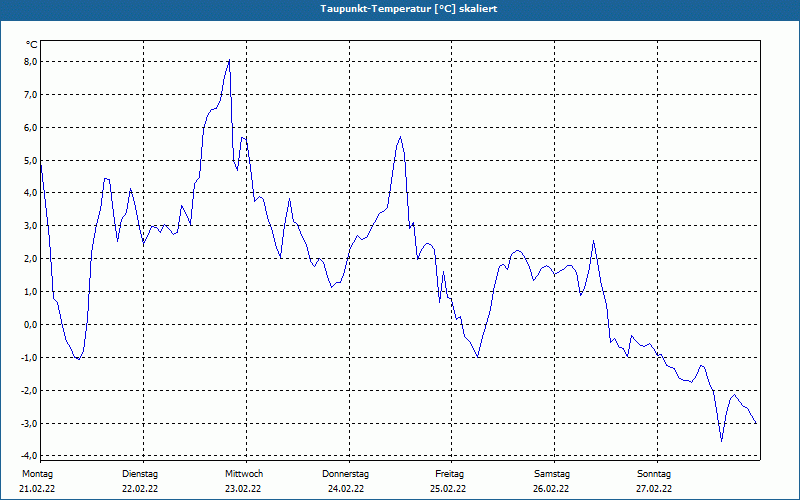The width and height of the screenshot is (800, 500).
Task: Click the curve's 8,0 peak before Mittwoch
Action: tap(229, 61)
